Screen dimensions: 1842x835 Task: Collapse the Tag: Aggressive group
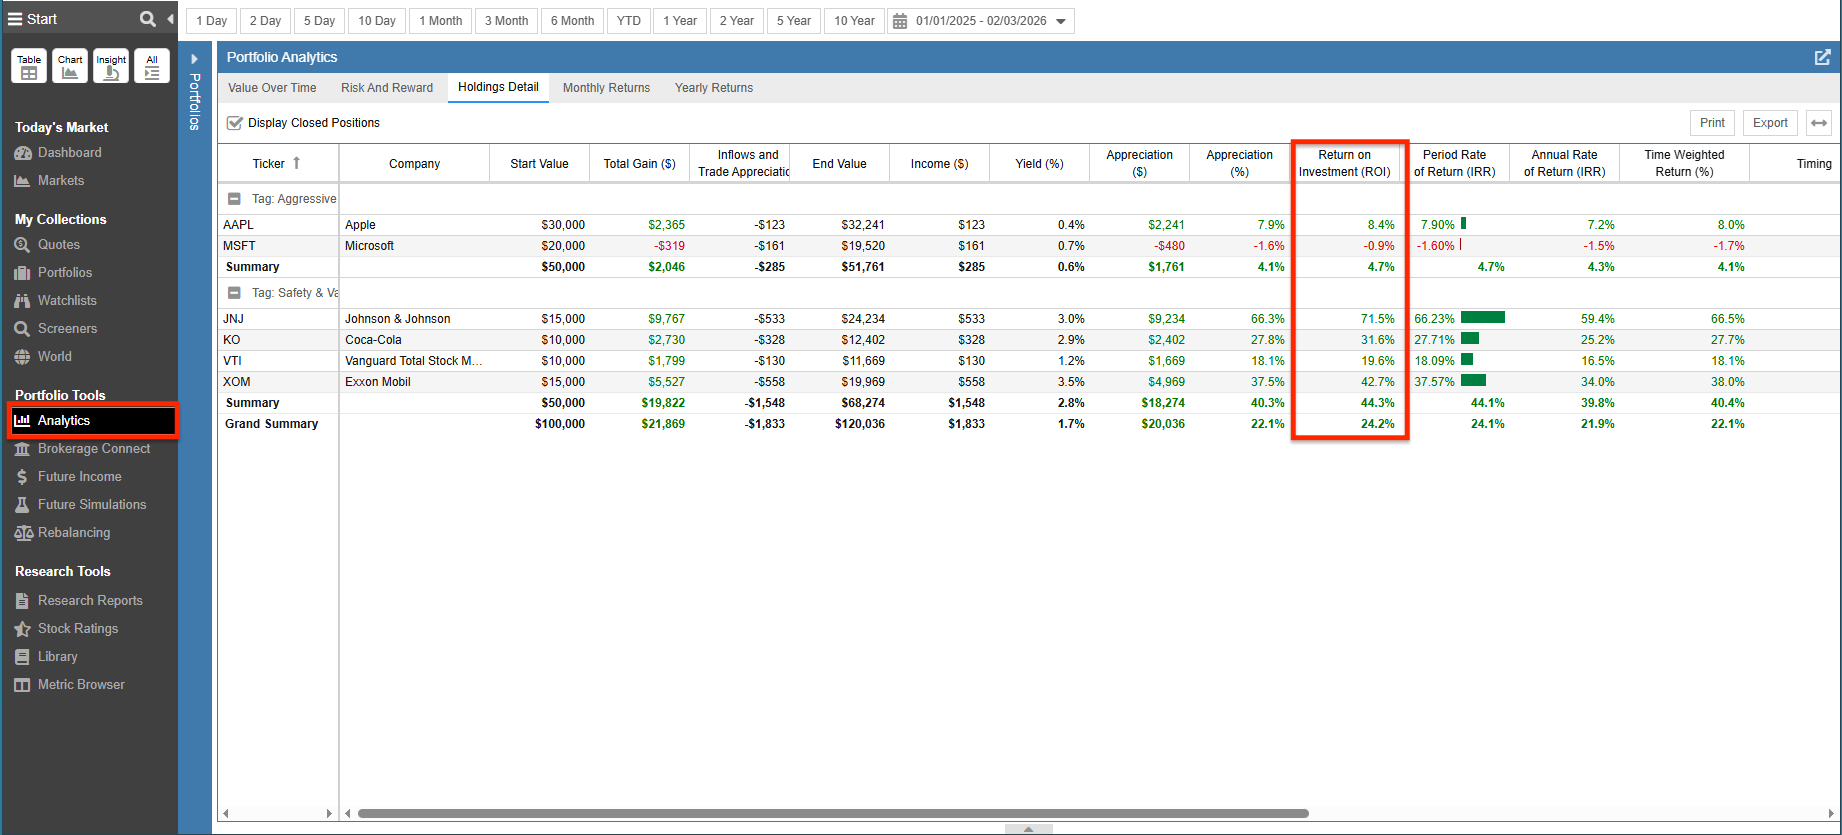pyautogui.click(x=234, y=199)
